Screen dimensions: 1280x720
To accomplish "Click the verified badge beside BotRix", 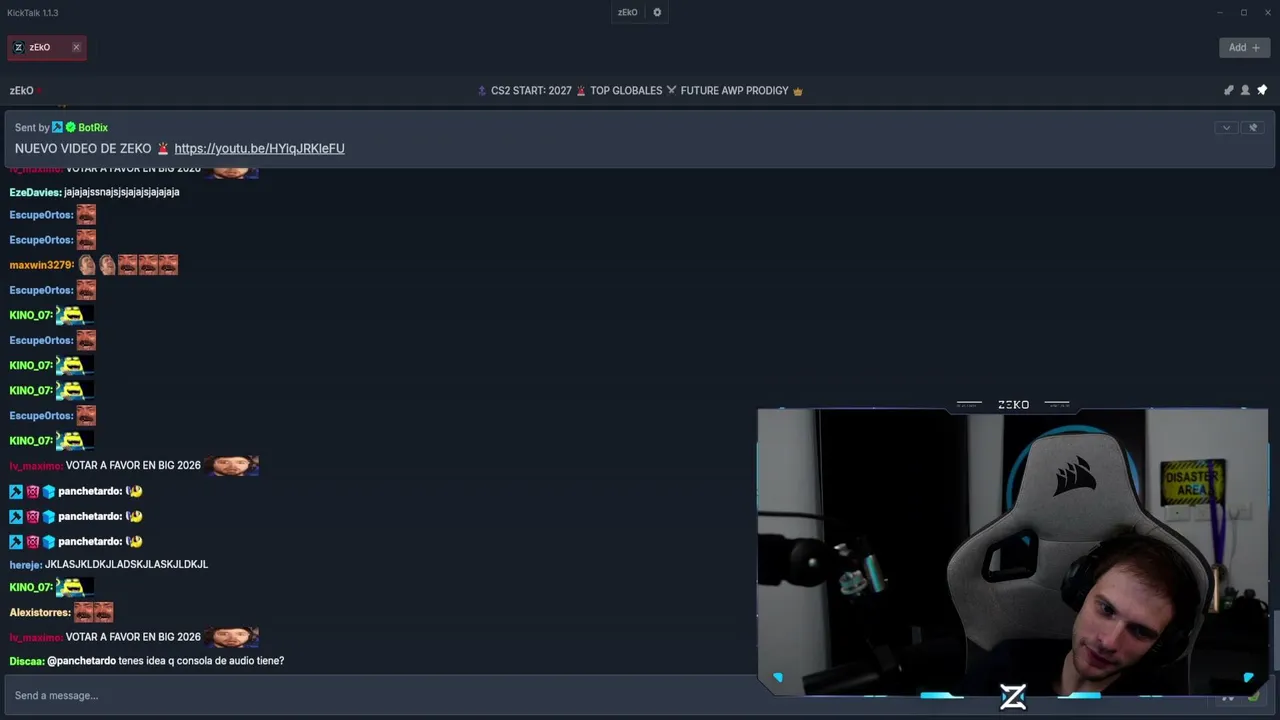I will point(71,128).
